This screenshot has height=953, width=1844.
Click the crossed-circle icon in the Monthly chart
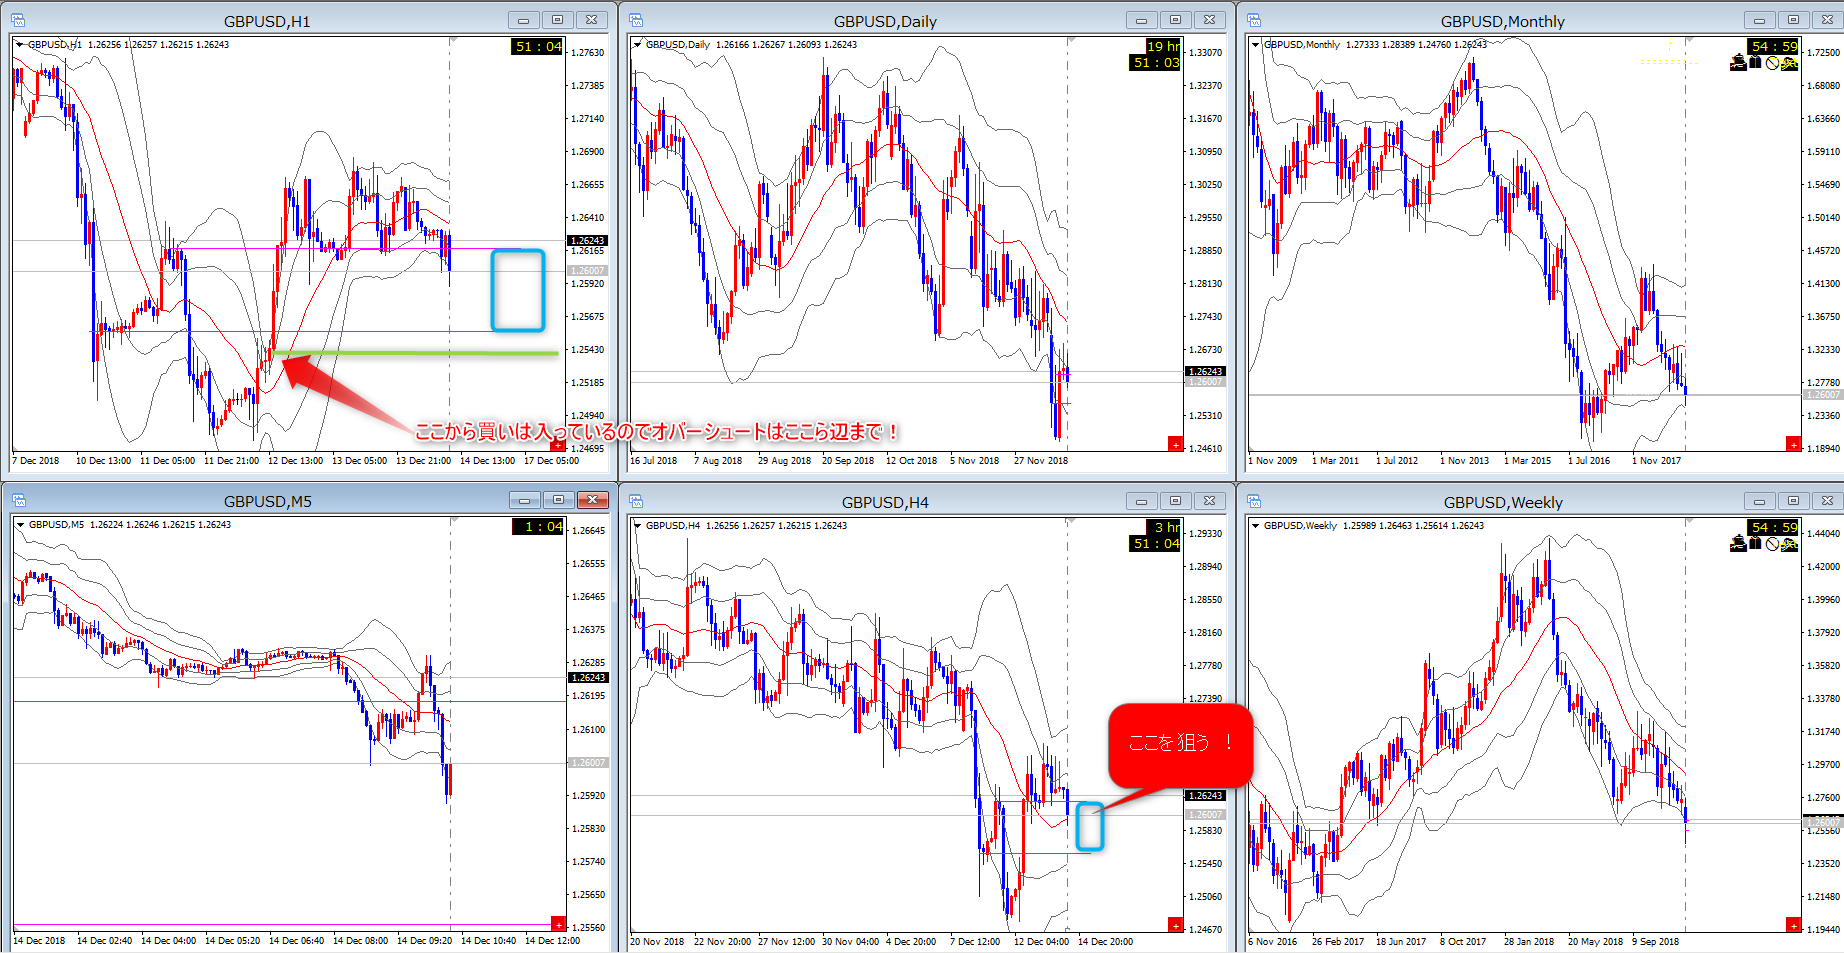[1772, 63]
